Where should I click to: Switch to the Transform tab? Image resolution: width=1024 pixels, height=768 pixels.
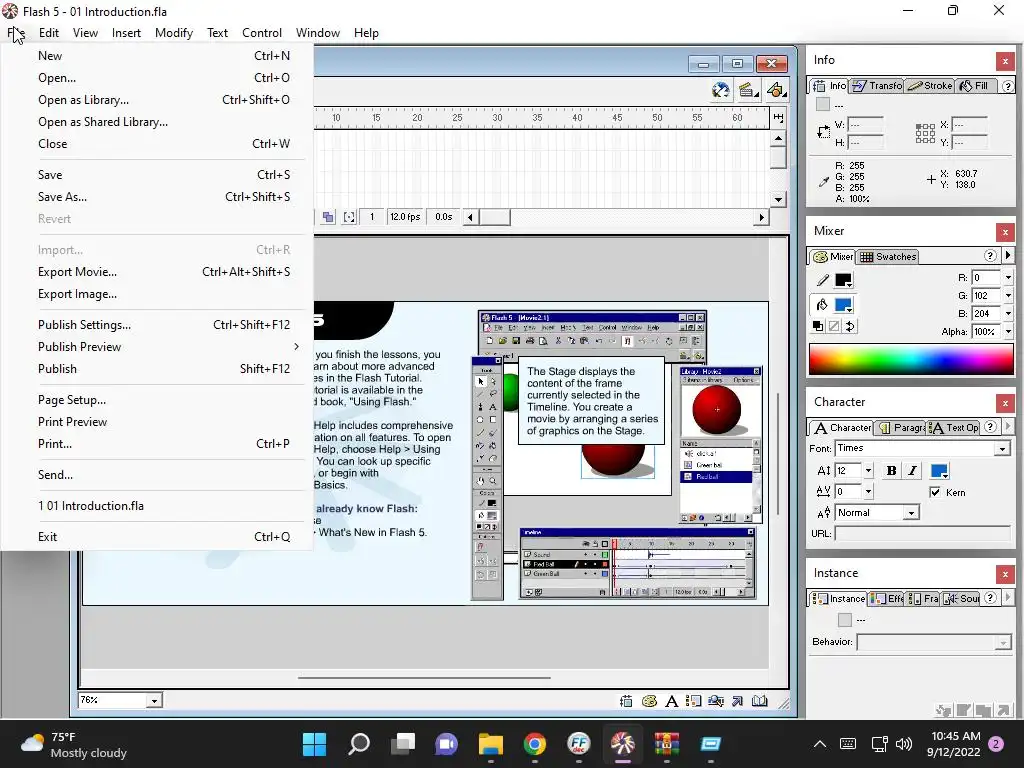point(877,86)
